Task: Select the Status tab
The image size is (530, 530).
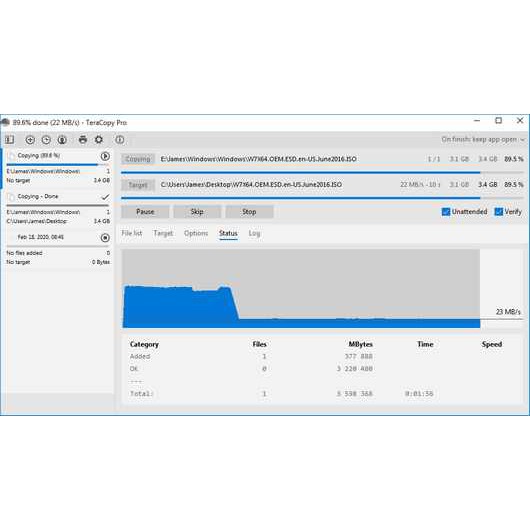Action: 228,233
